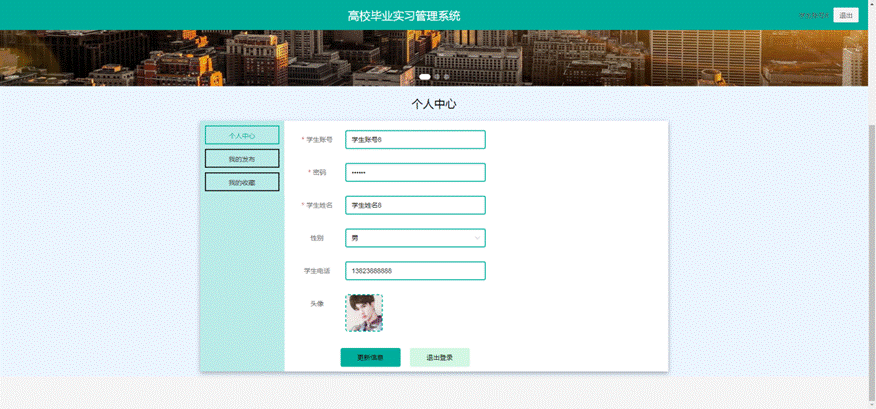Click the 性别 dropdown chevron arrow

point(477,238)
